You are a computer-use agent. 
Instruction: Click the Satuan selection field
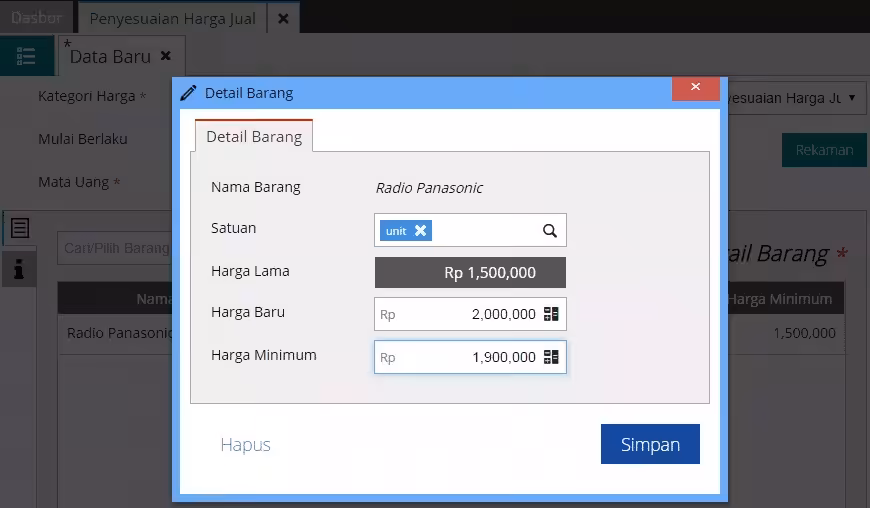[x=470, y=230]
